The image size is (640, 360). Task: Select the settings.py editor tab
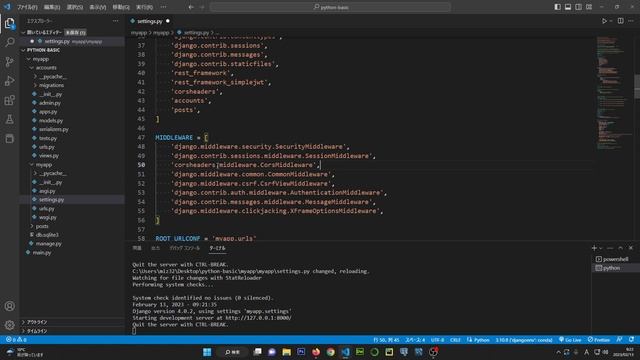click(x=150, y=21)
